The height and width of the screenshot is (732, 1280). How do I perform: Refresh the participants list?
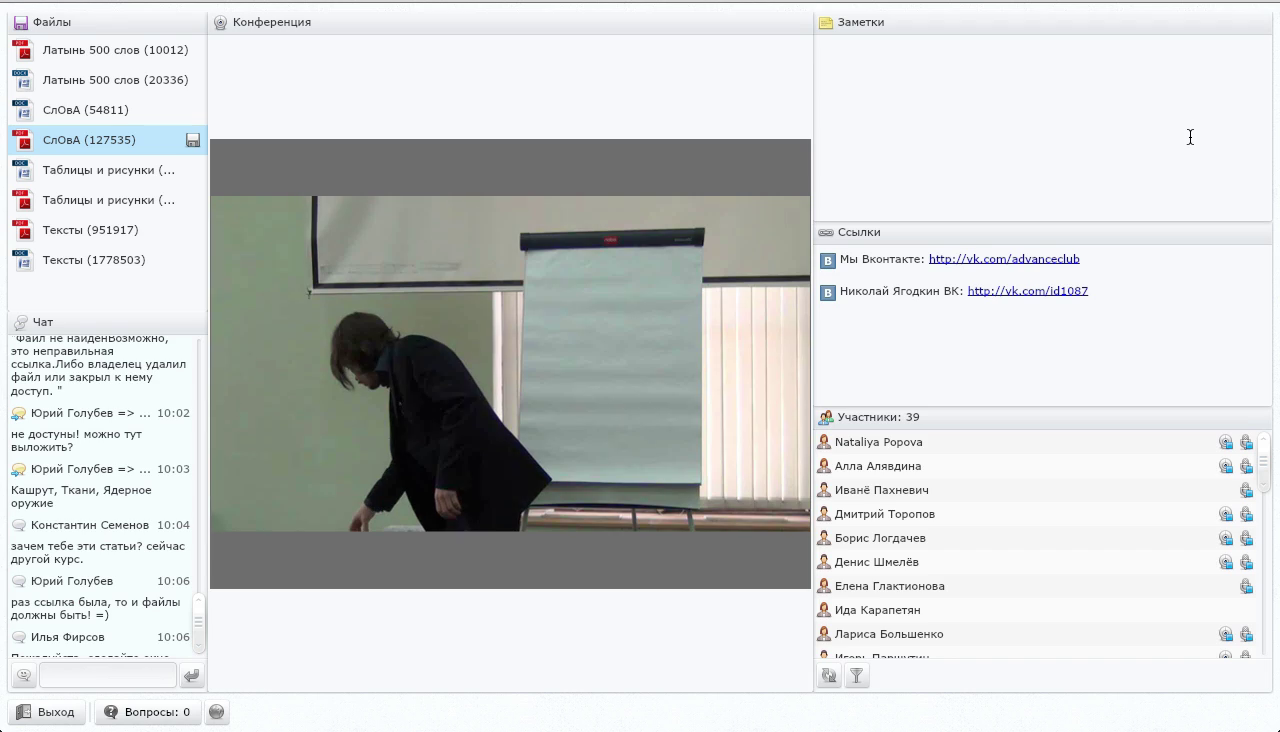coord(829,676)
